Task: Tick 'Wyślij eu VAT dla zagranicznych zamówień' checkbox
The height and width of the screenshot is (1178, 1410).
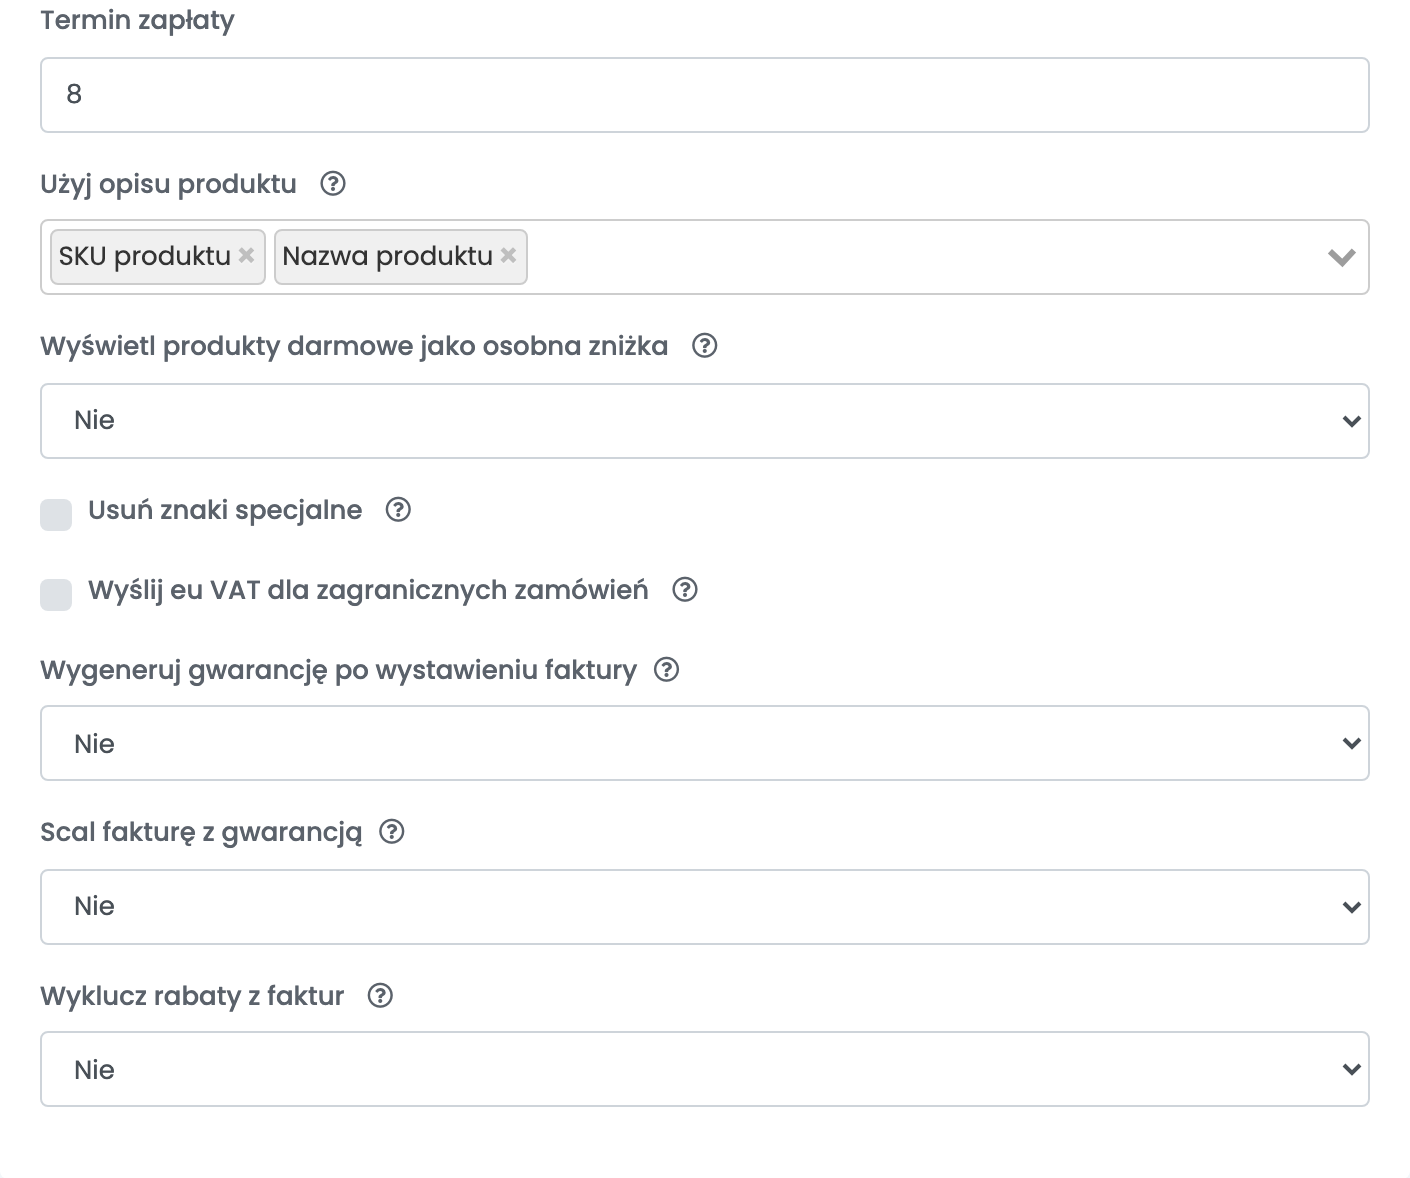Action: click(56, 595)
